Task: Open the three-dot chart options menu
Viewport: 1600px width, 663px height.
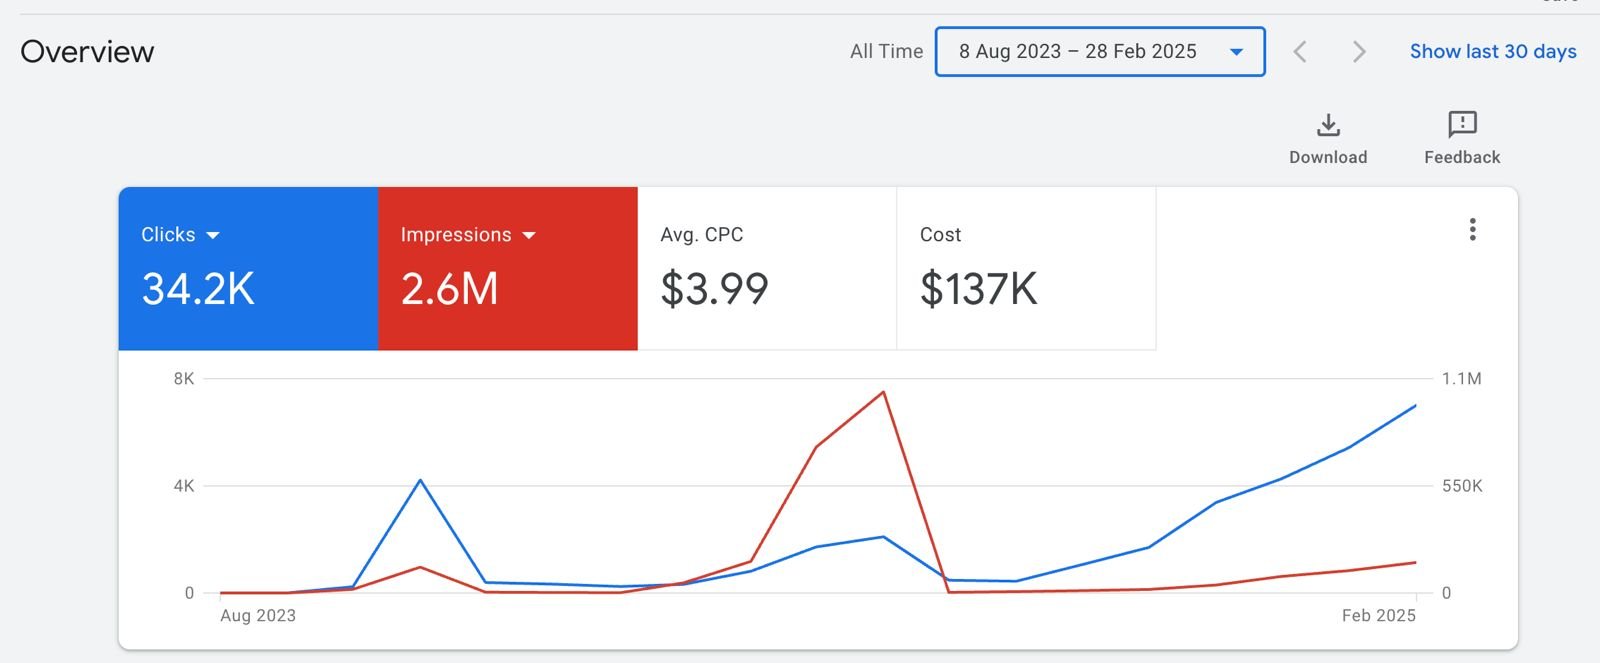Action: click(x=1472, y=230)
